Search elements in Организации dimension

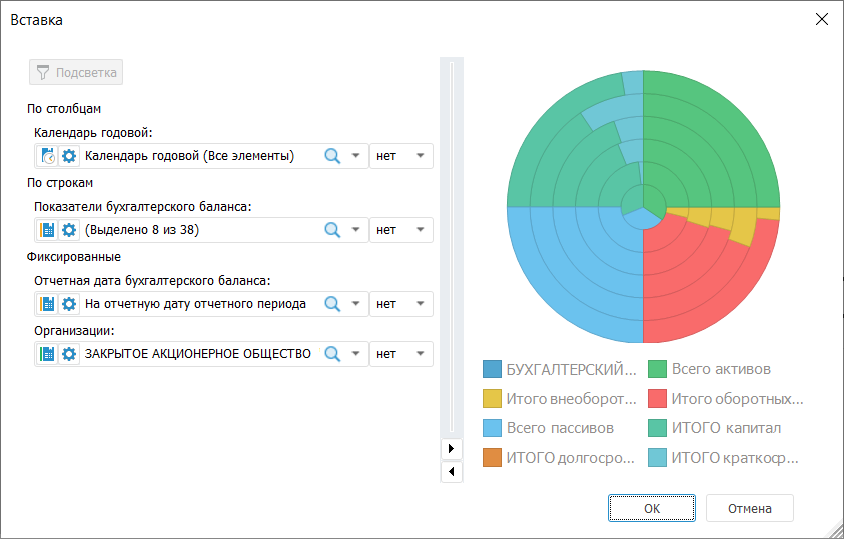click(332, 354)
